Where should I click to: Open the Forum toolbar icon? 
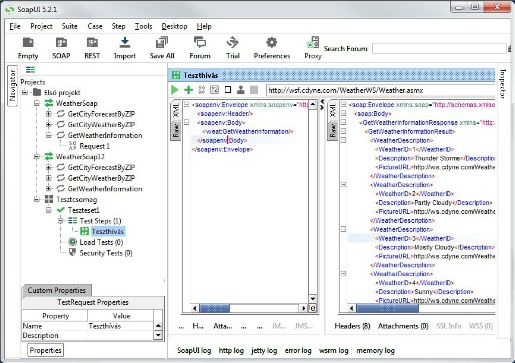[x=200, y=48]
